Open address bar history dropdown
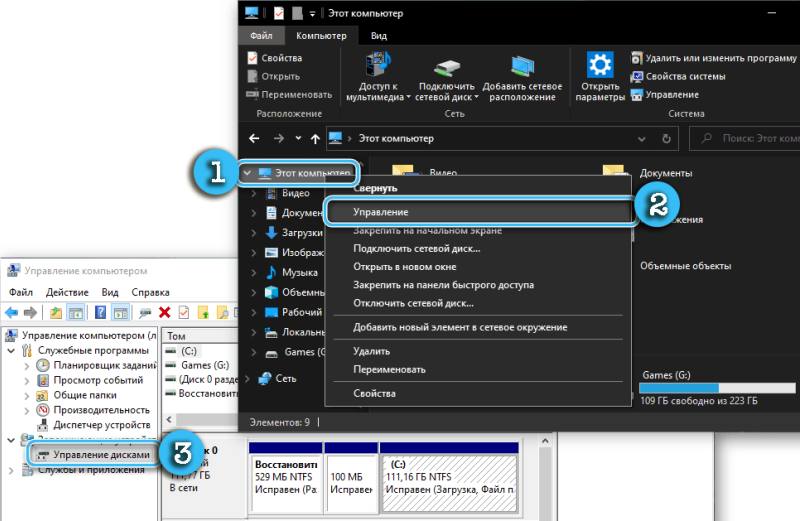This screenshot has height=521, width=800. point(641,139)
